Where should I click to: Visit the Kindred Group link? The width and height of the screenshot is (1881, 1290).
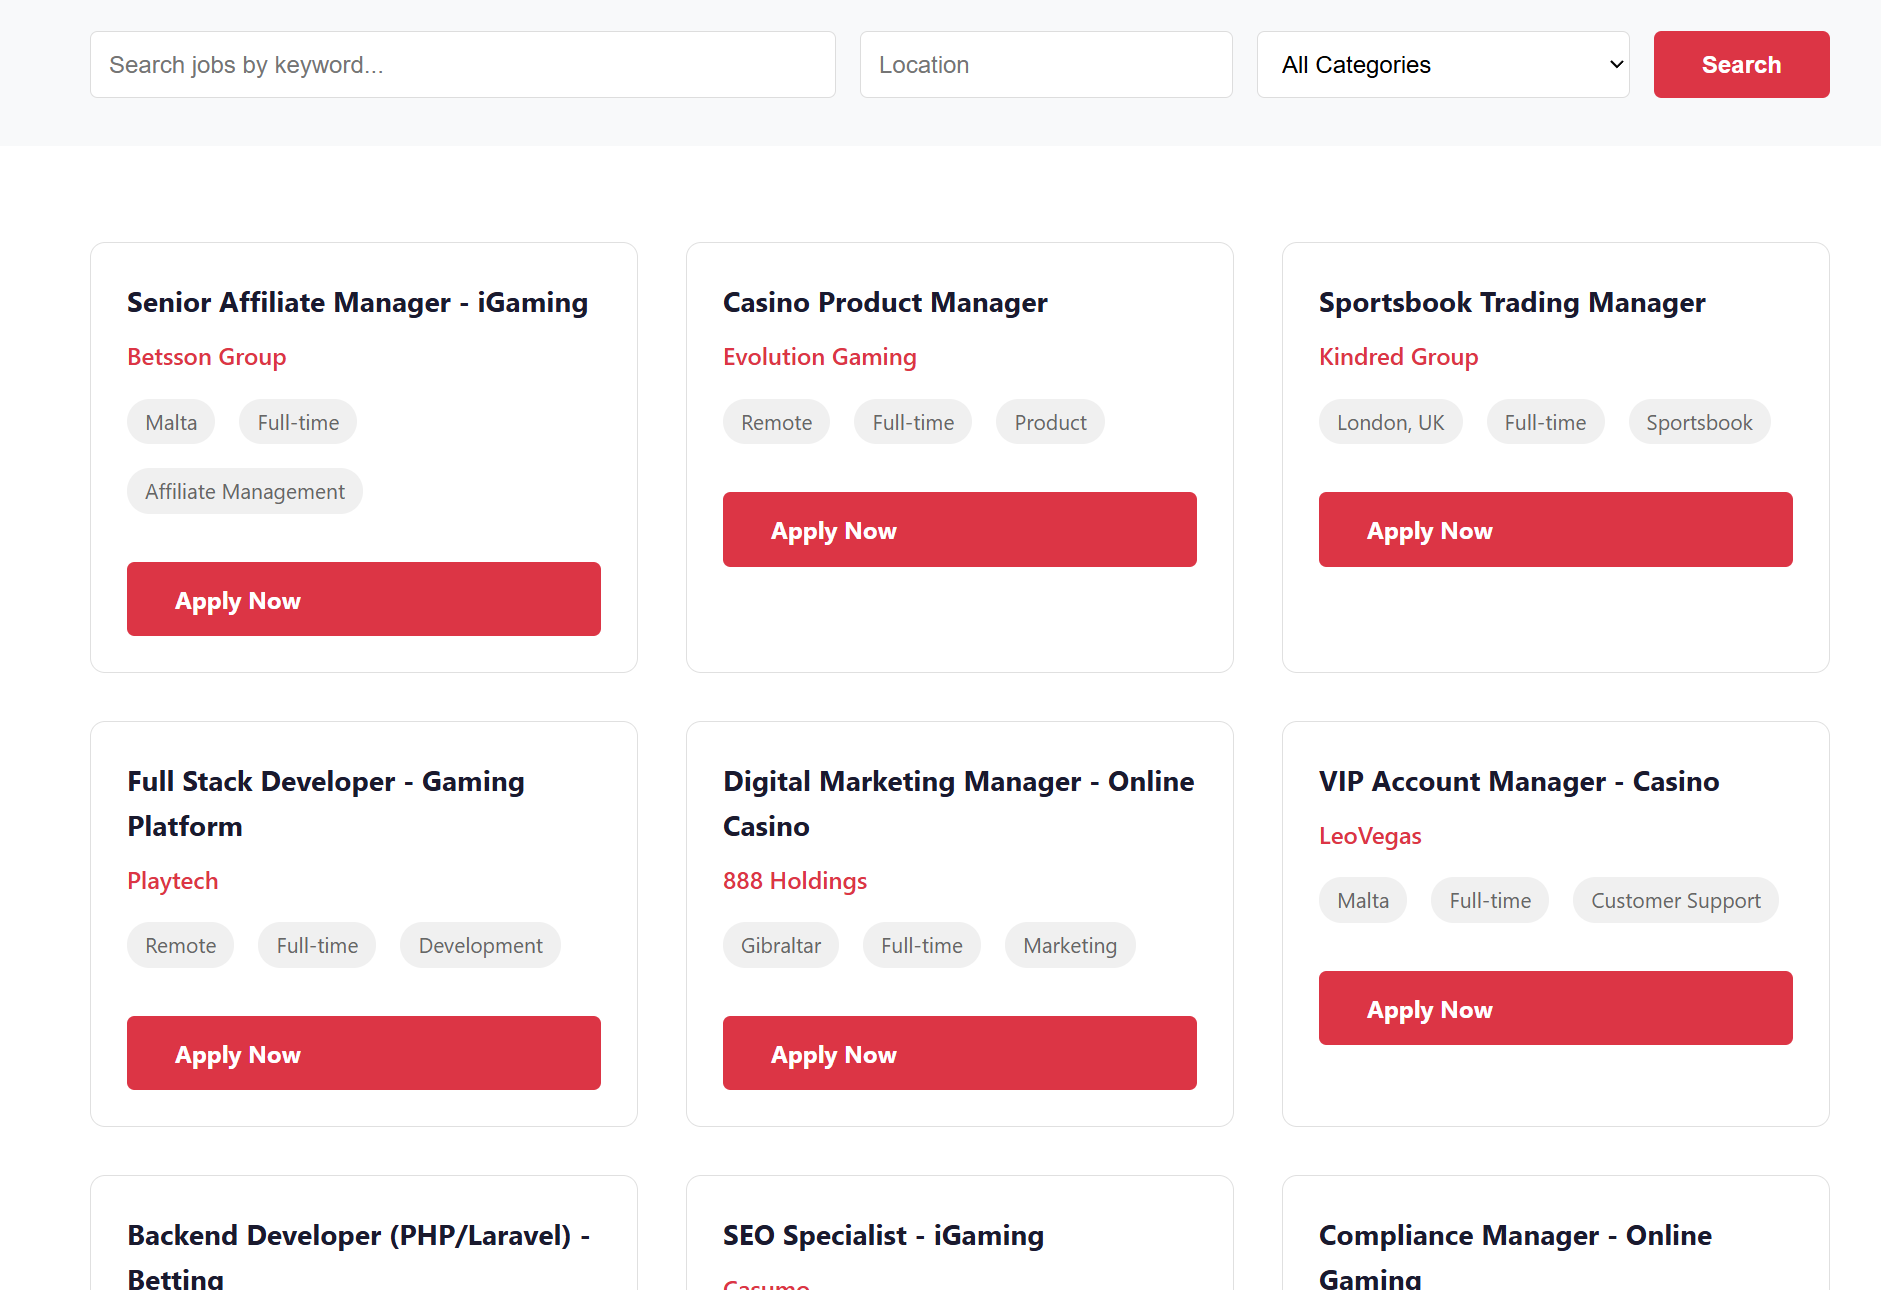(1398, 357)
